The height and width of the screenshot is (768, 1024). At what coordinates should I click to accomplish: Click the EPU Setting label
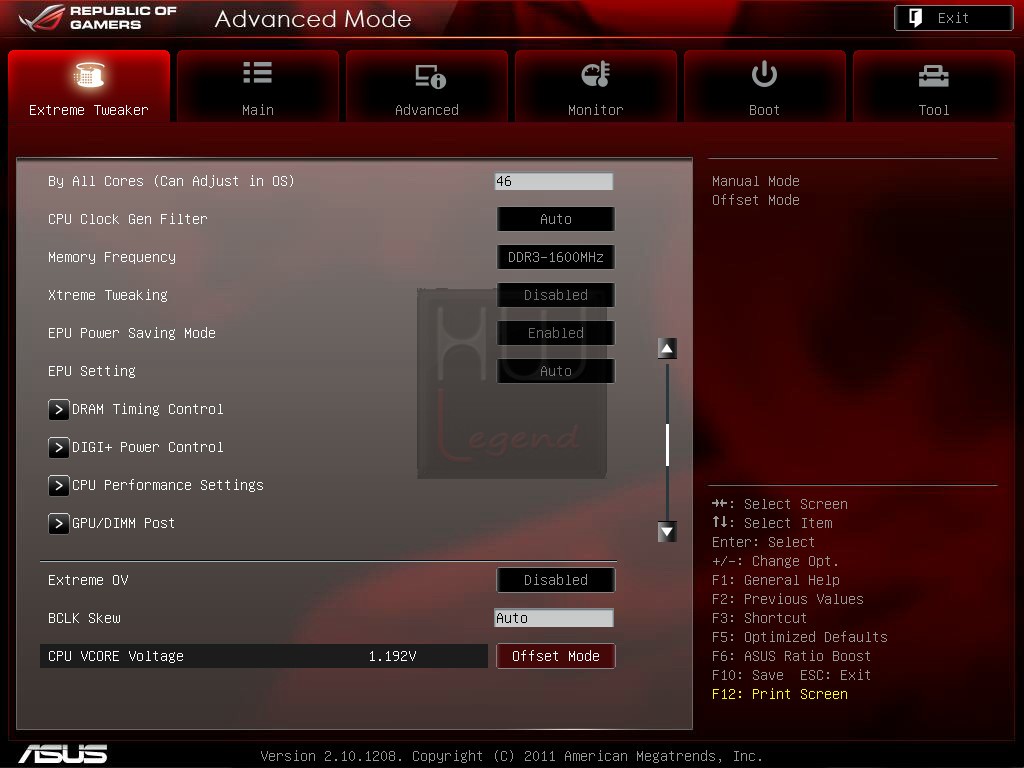coord(92,371)
